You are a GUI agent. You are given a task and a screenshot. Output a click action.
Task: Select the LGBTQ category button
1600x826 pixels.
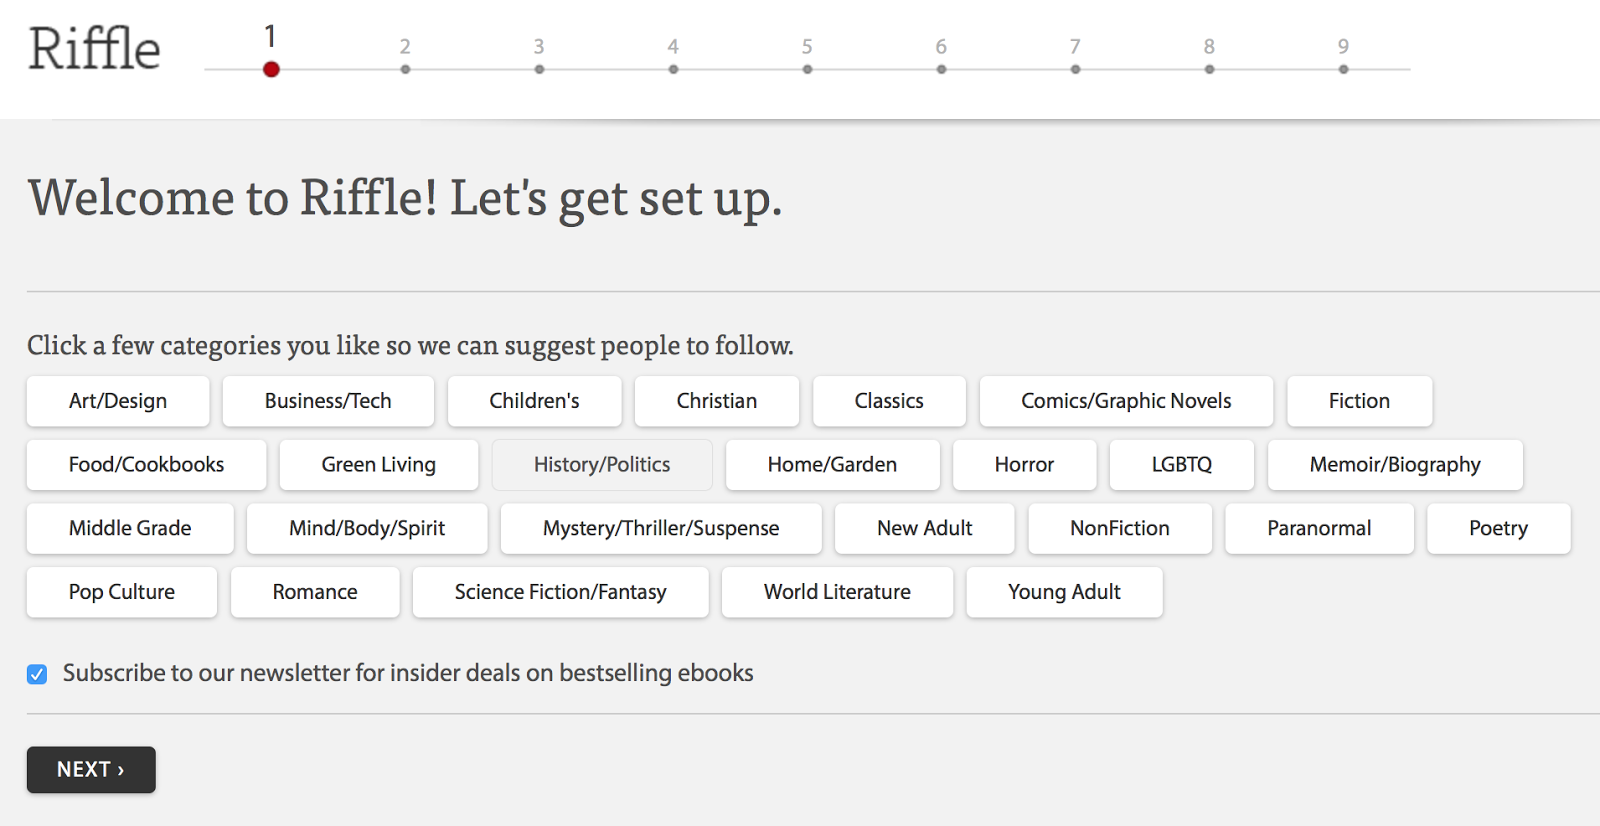(1181, 465)
